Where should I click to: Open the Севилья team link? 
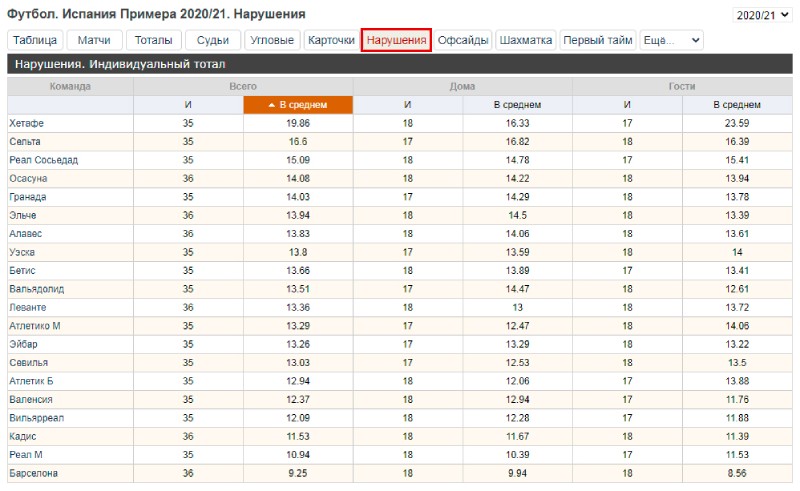(29, 362)
